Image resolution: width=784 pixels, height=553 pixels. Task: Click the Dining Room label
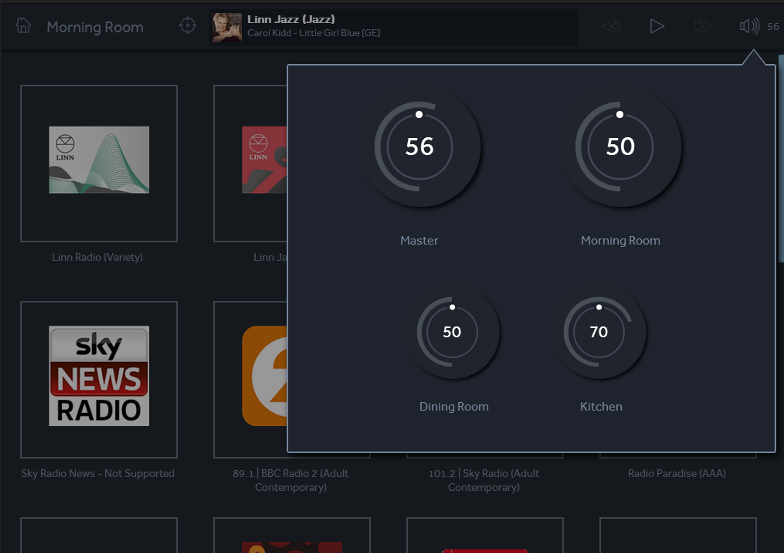[454, 407]
